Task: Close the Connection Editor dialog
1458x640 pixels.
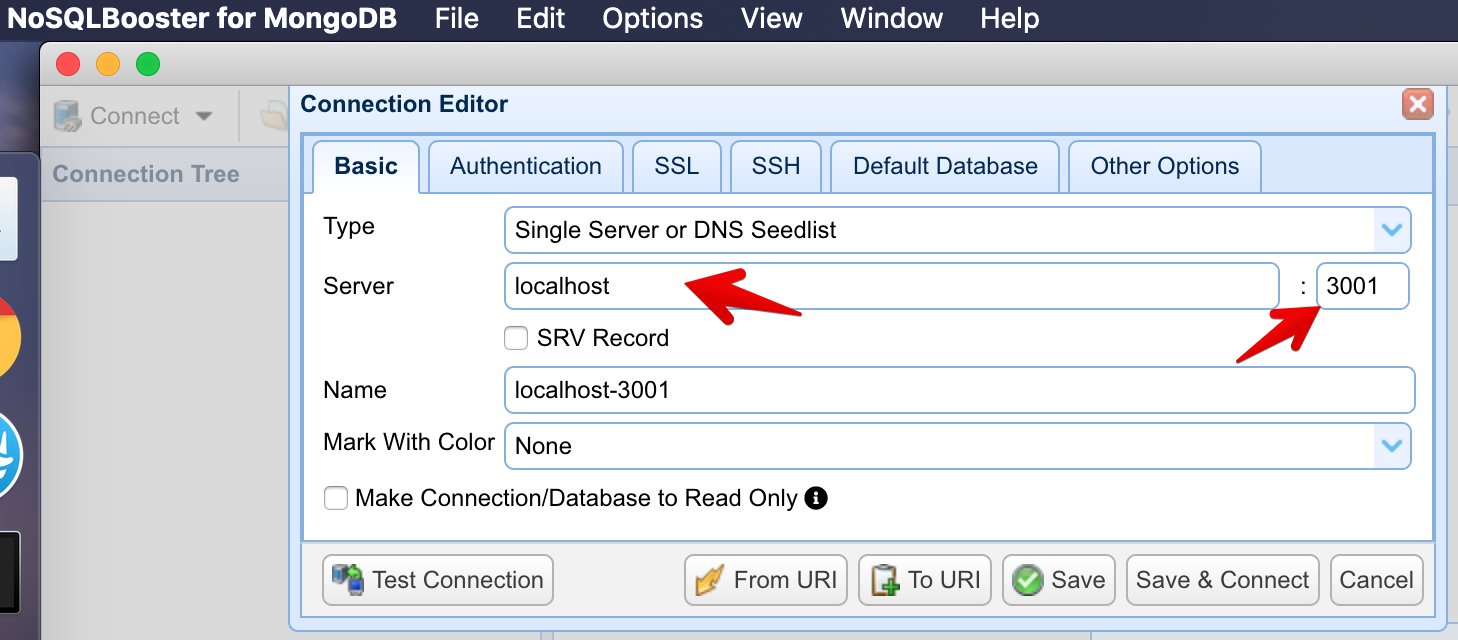Action: tap(1417, 104)
